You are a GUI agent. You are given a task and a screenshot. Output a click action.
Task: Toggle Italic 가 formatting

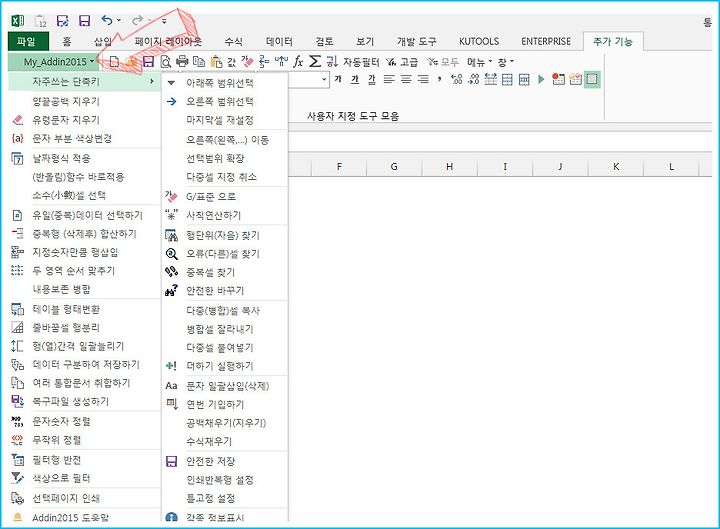point(354,79)
